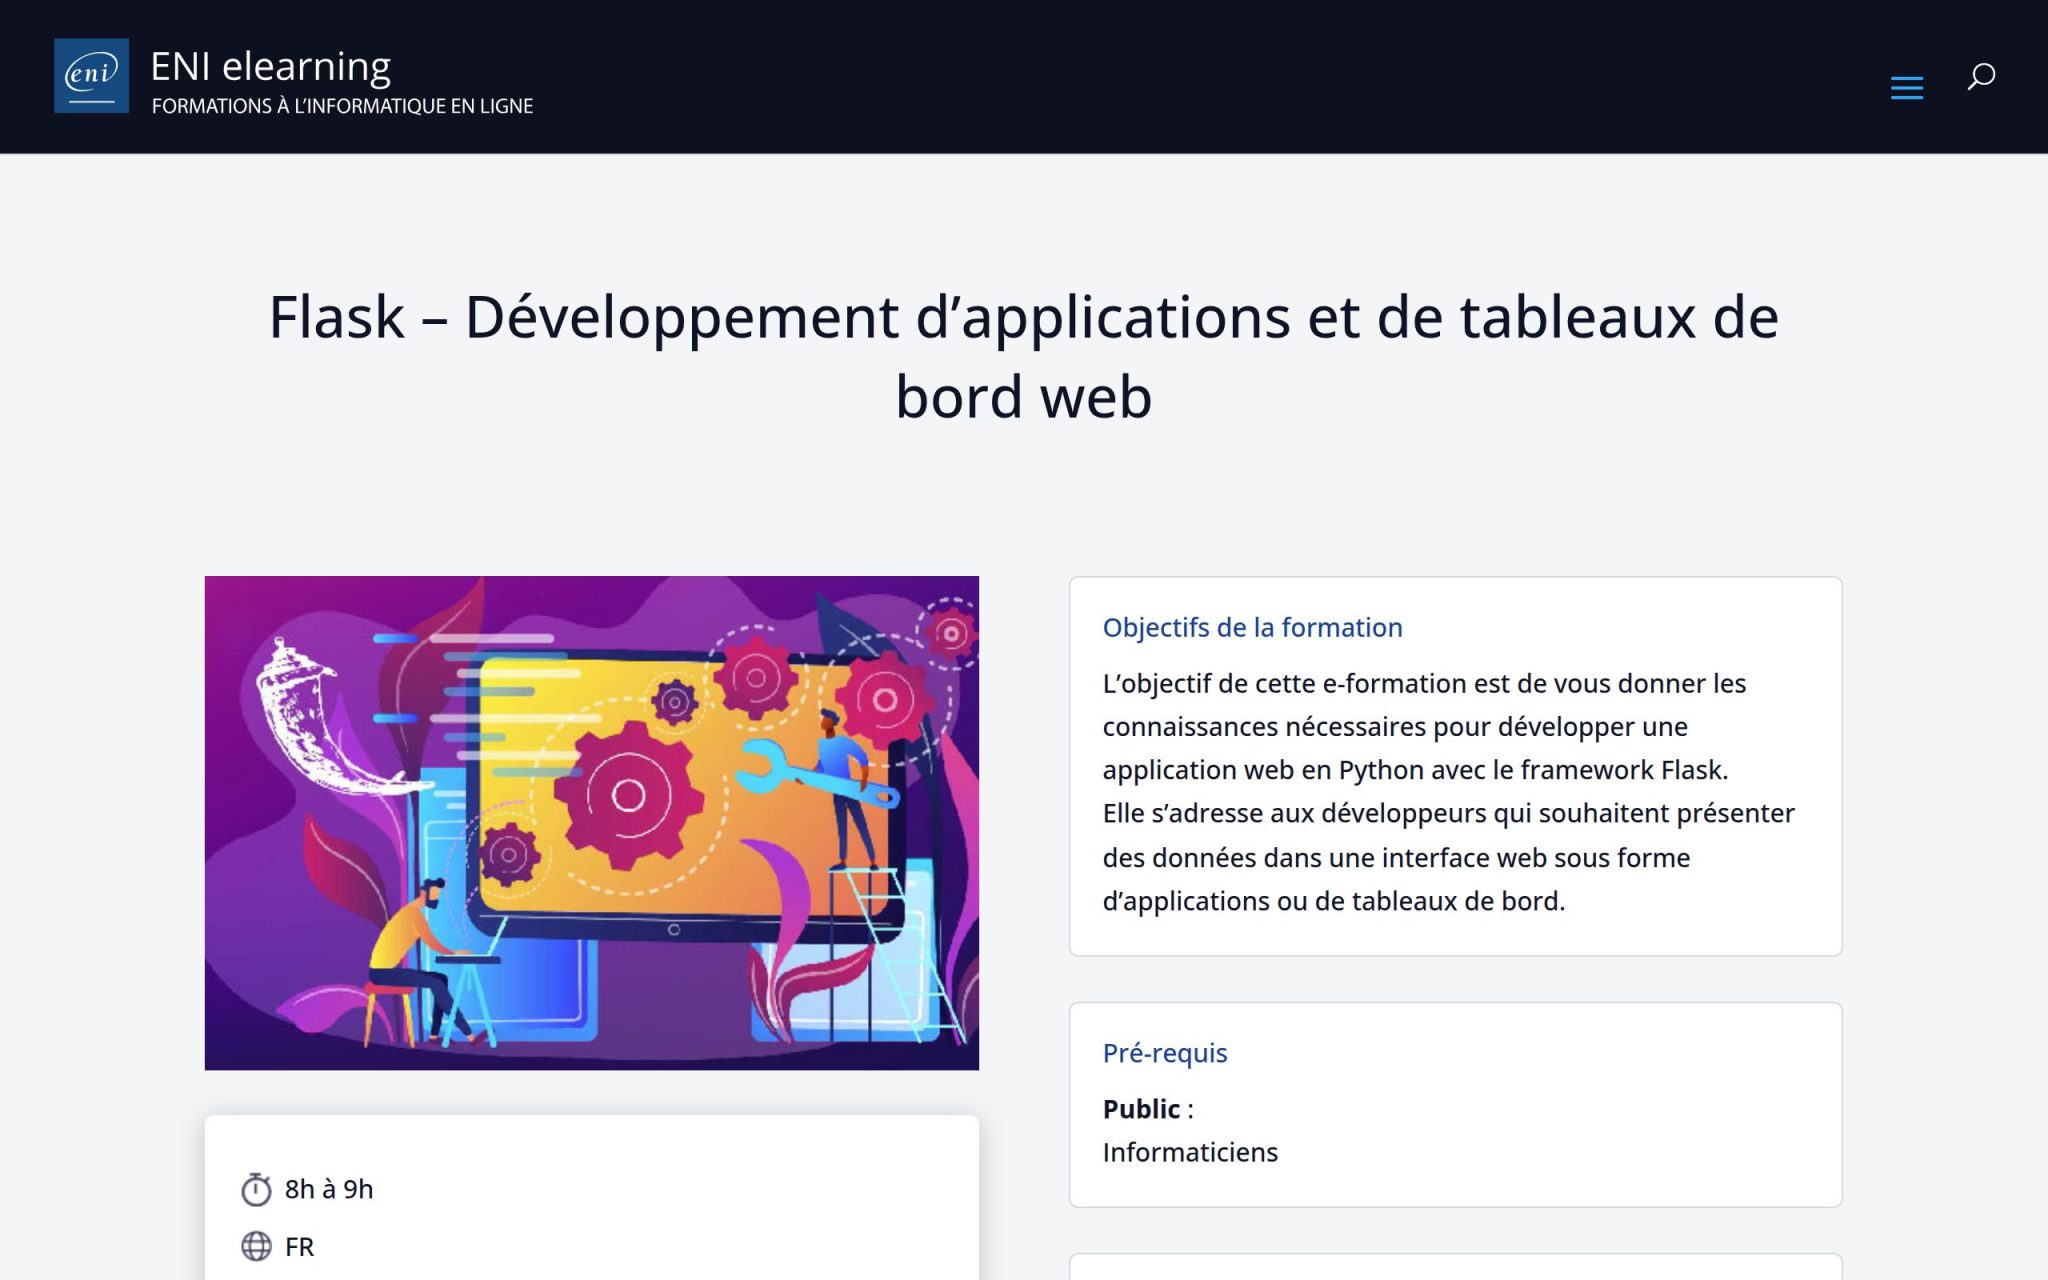Click the duration text 8h à 9h

(329, 1189)
